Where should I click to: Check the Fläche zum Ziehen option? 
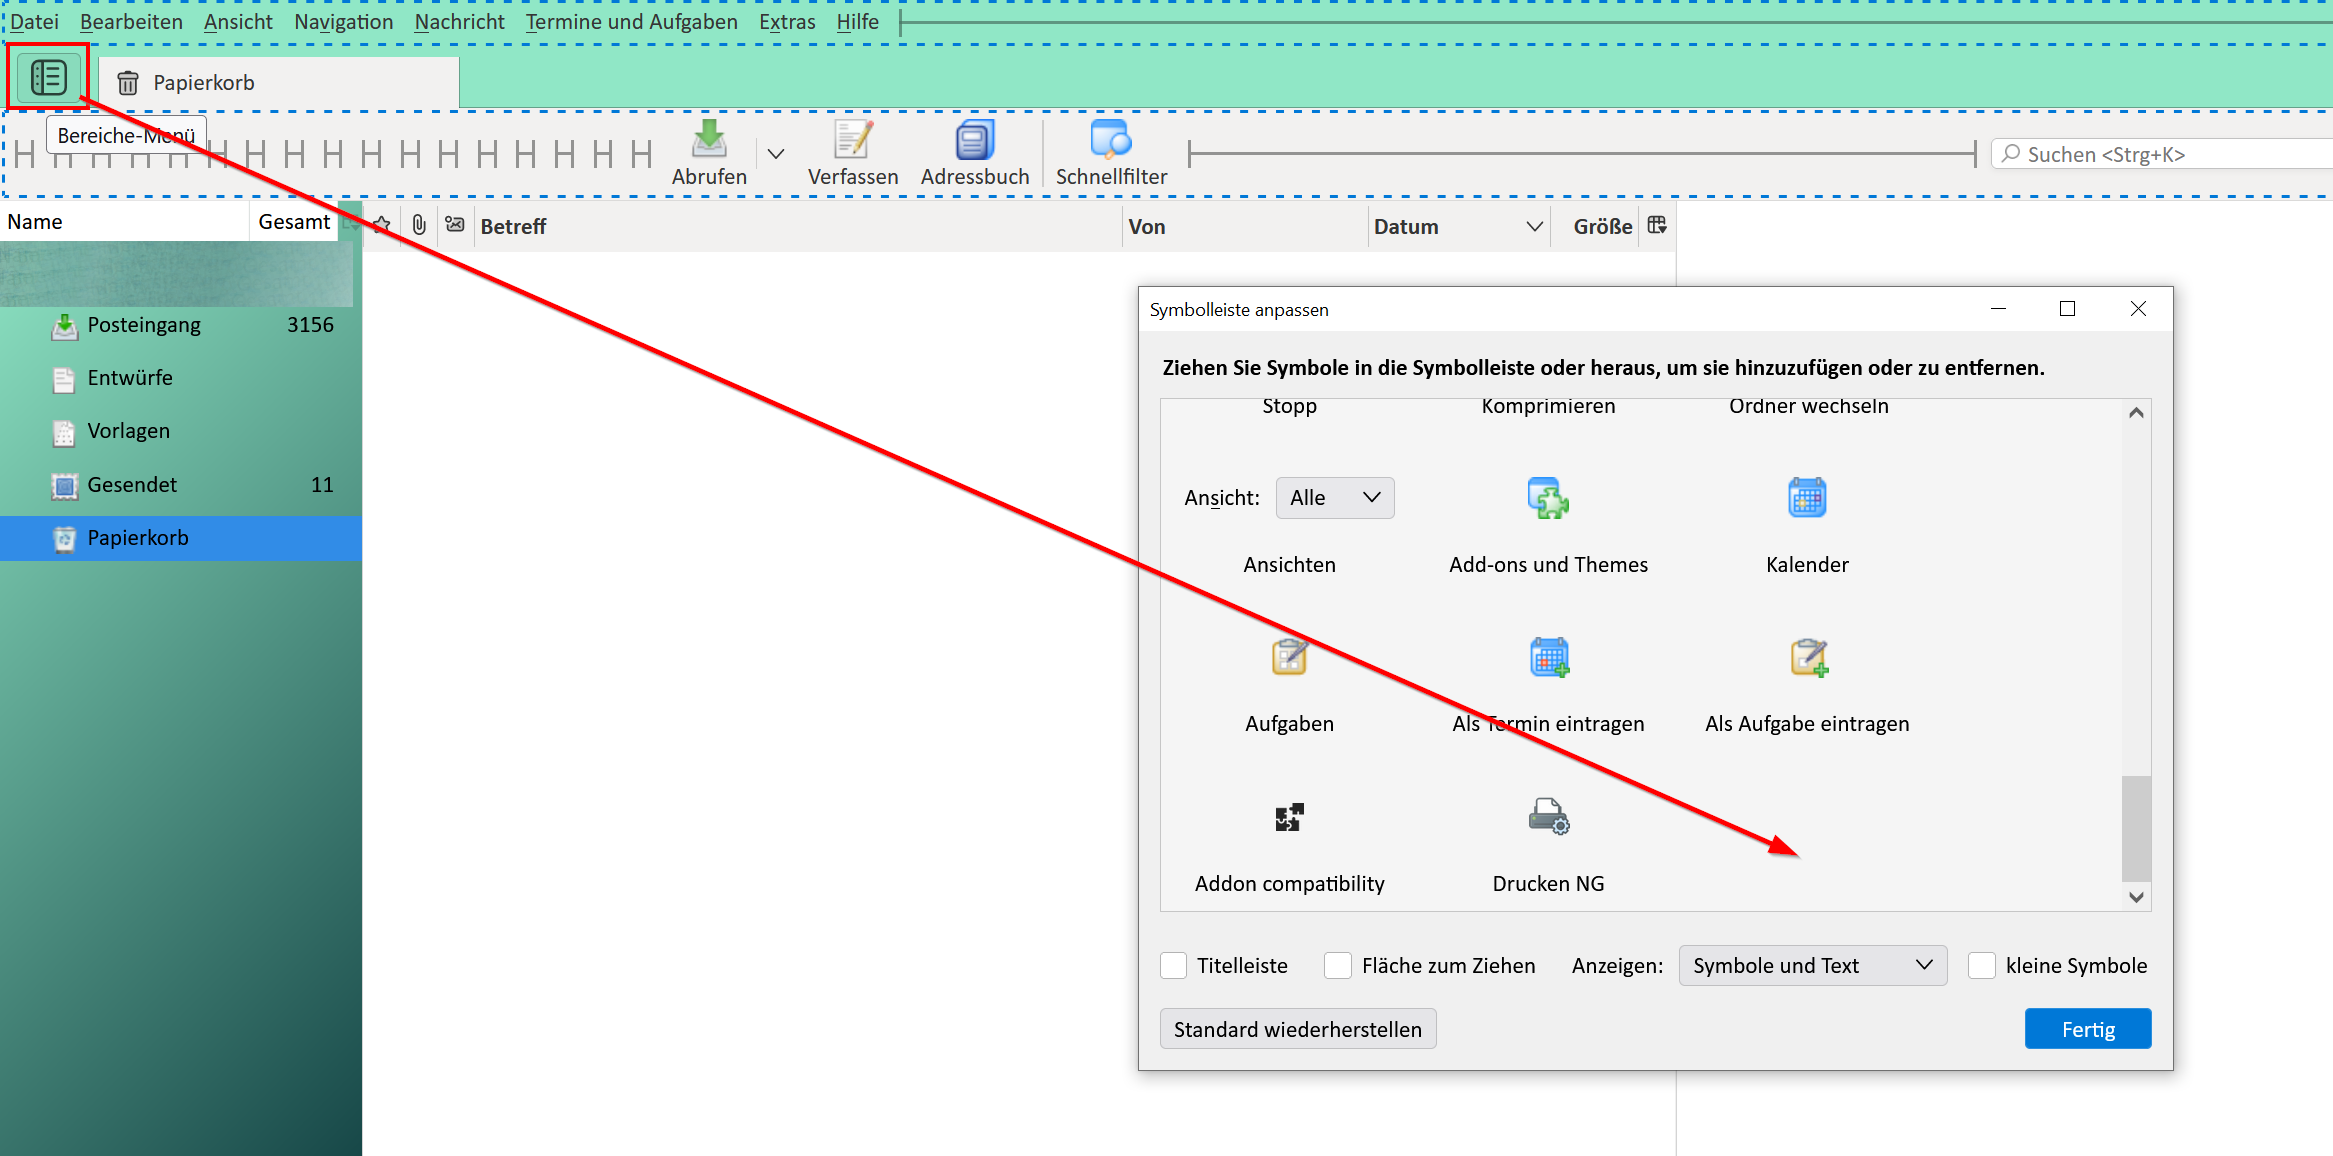click(1338, 966)
